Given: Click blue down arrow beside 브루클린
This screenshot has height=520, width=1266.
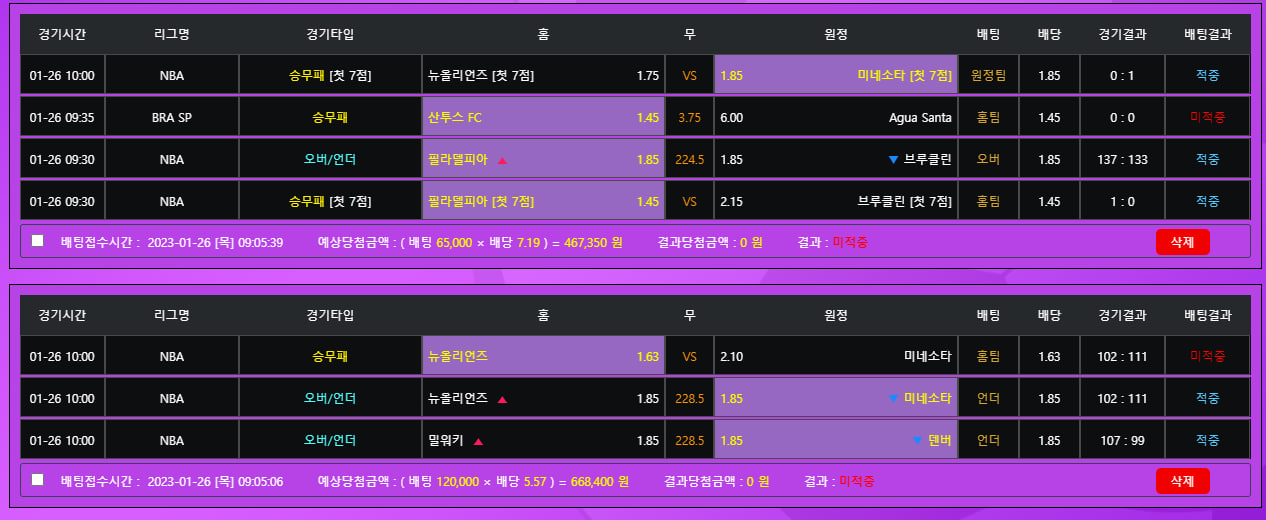Looking at the screenshot, I should coord(893,160).
